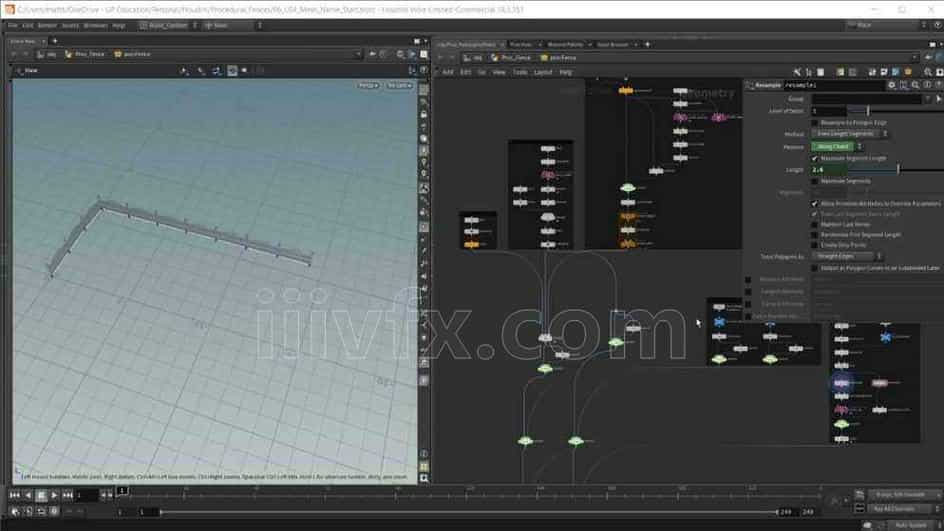The image size is (944, 531).
Task: Click the playbar range slider
Action: 470,512
